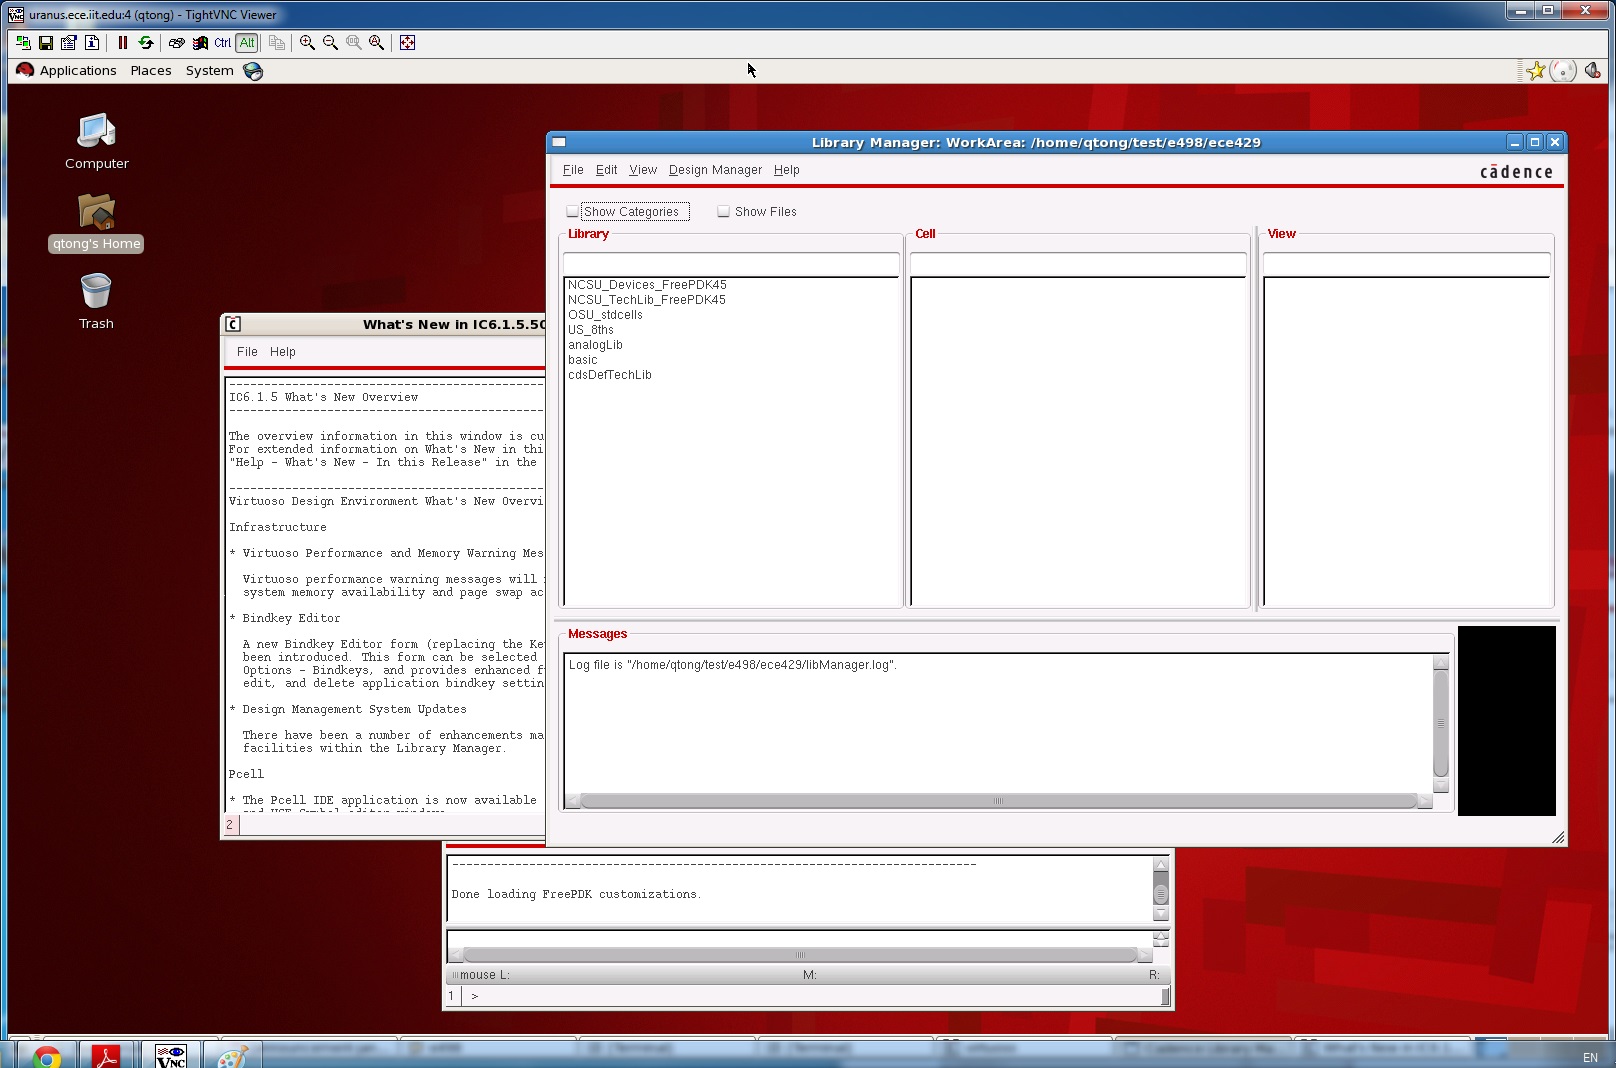Enable the Show Files checkbox
1616x1068 pixels.
723,212
